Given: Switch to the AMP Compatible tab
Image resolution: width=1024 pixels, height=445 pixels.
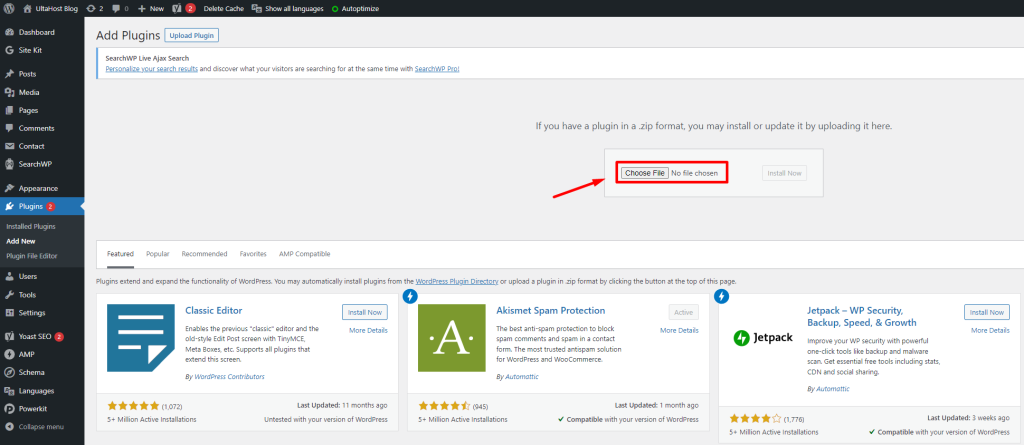Looking at the screenshot, I should click(304, 254).
